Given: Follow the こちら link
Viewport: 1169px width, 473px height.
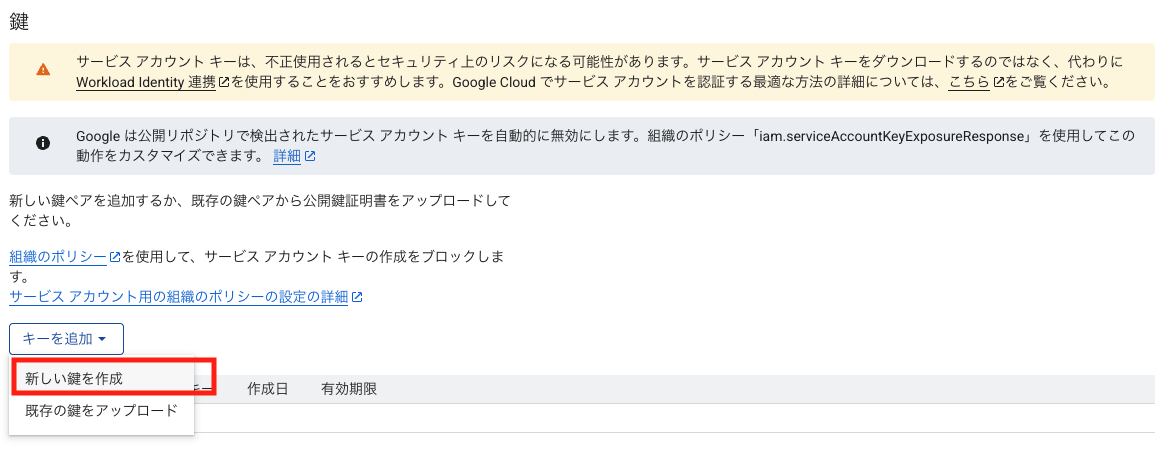Looking at the screenshot, I should point(969,82).
